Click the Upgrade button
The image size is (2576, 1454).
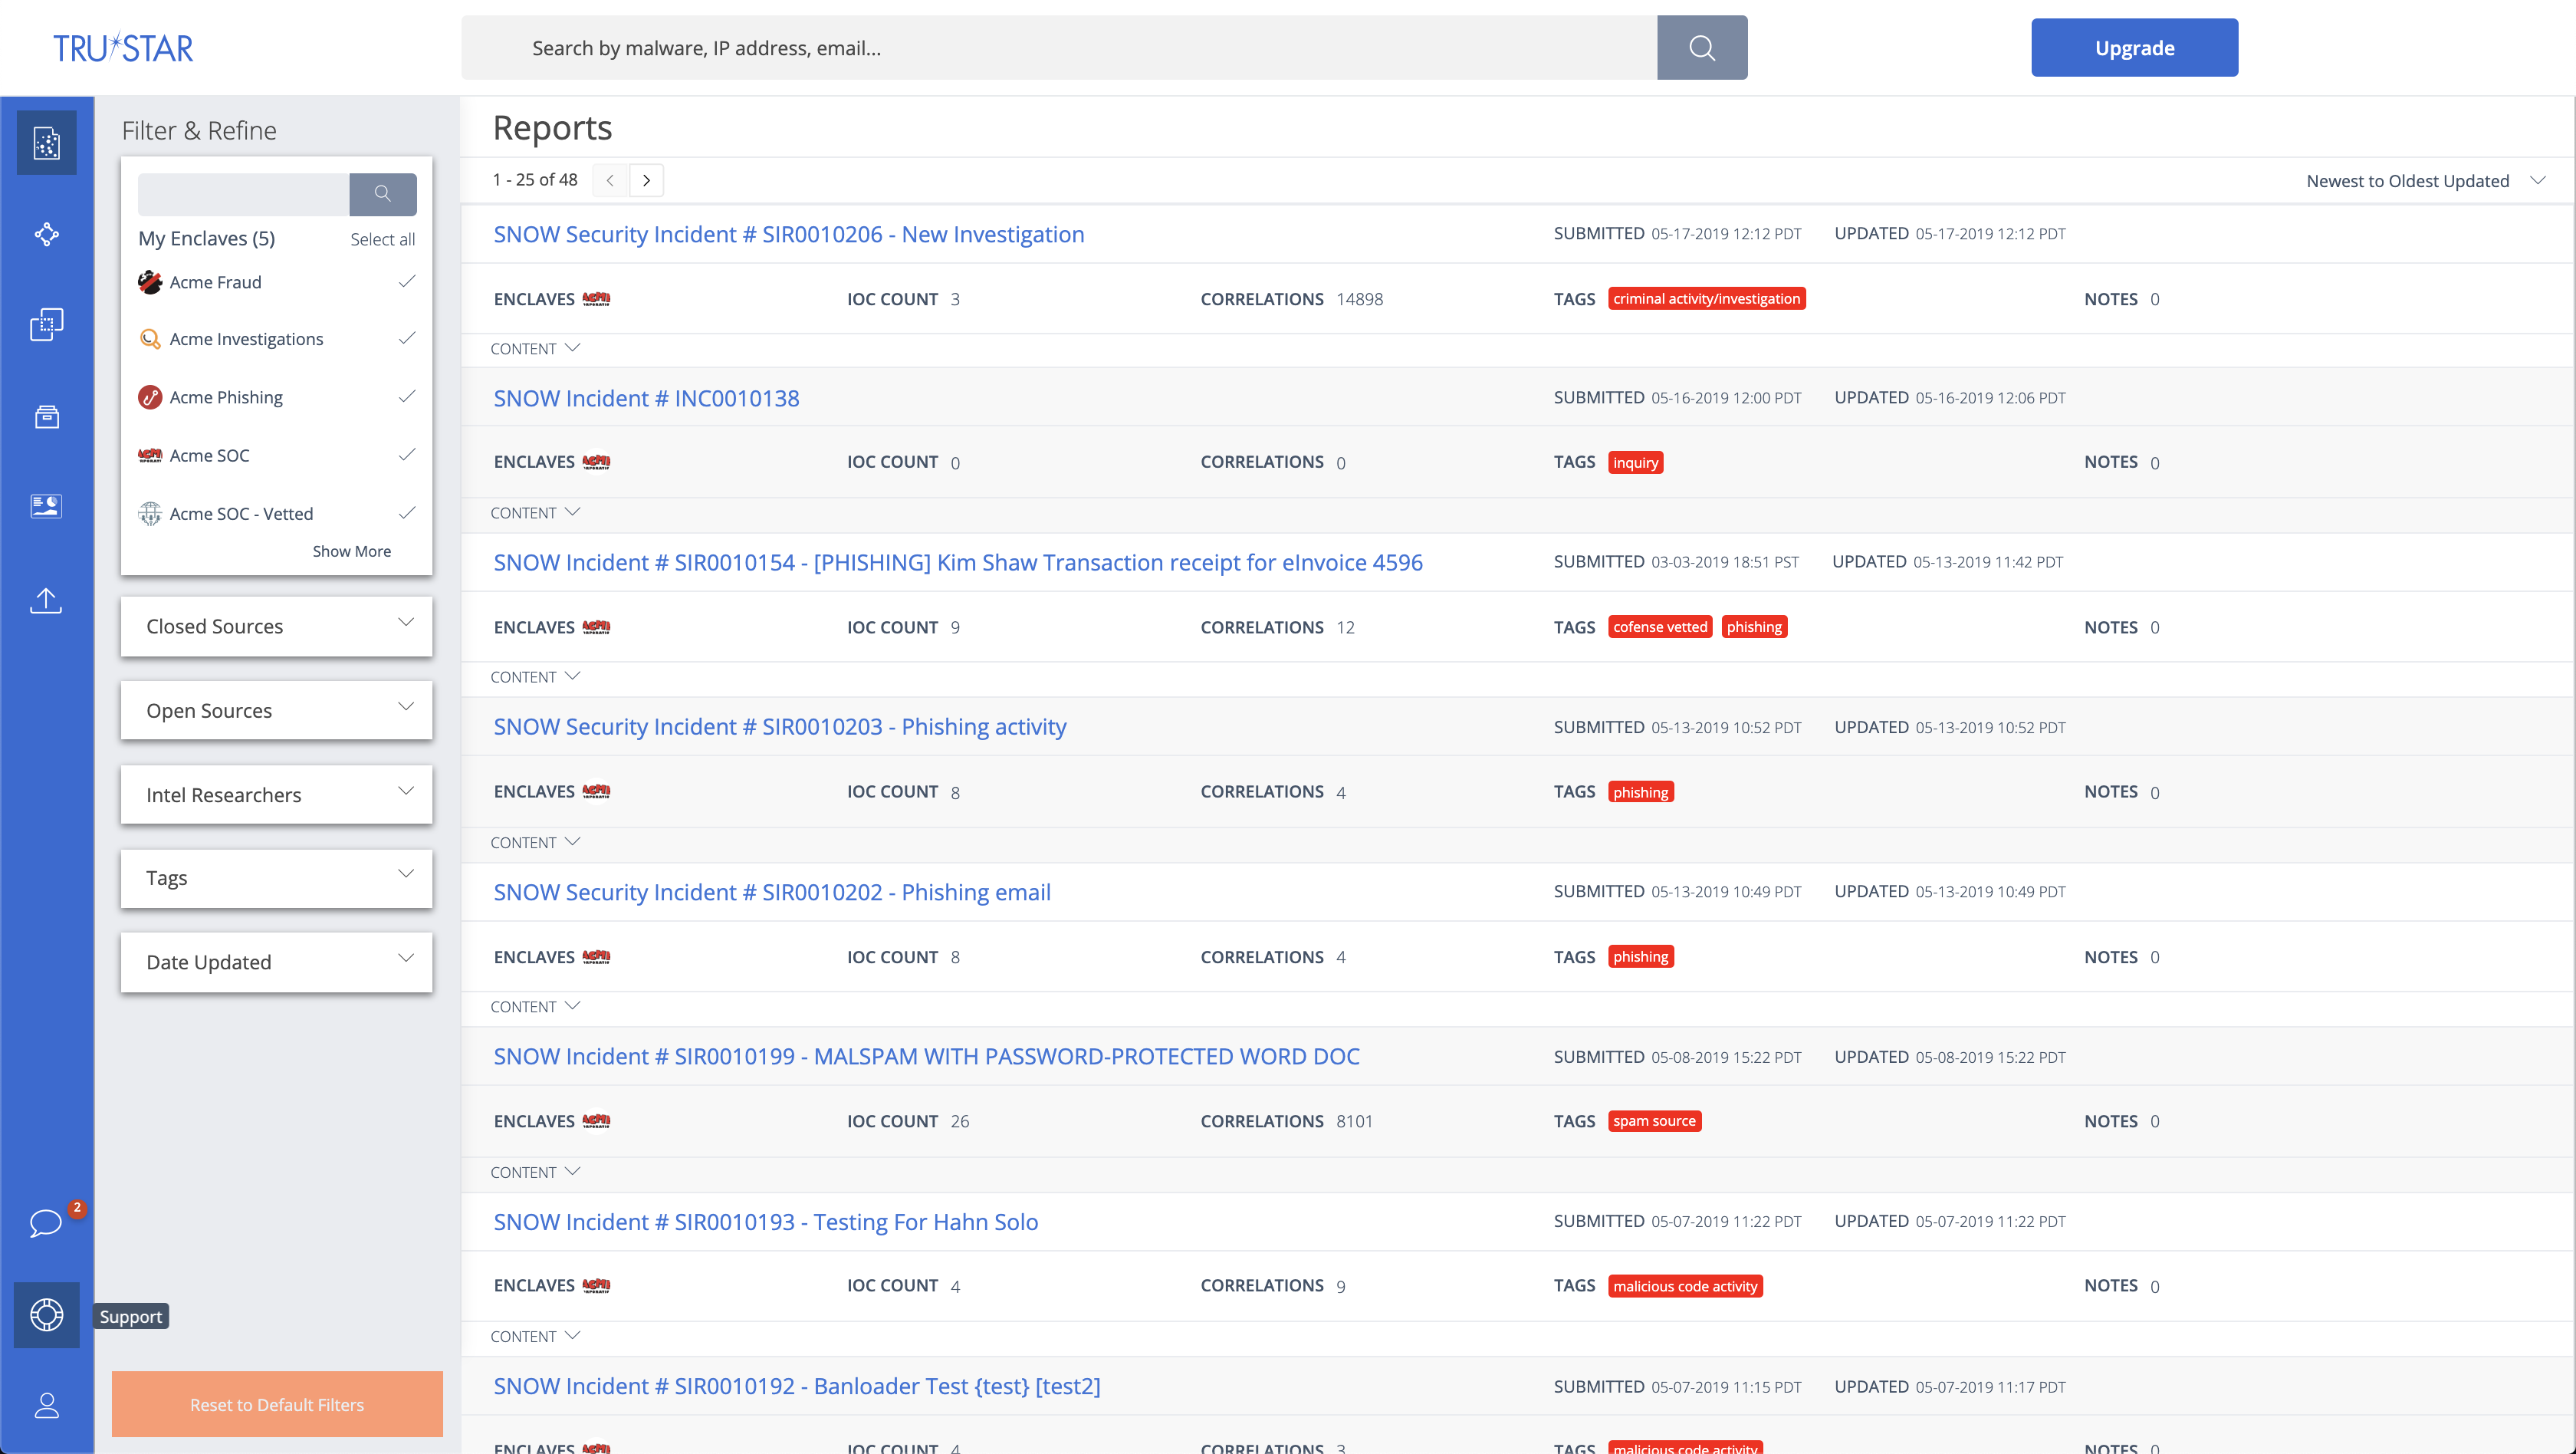coord(2134,47)
